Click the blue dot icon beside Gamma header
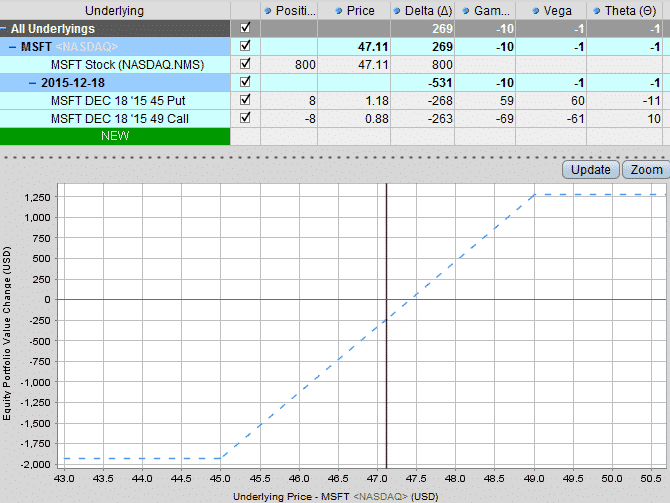670x503 pixels. tap(466, 11)
